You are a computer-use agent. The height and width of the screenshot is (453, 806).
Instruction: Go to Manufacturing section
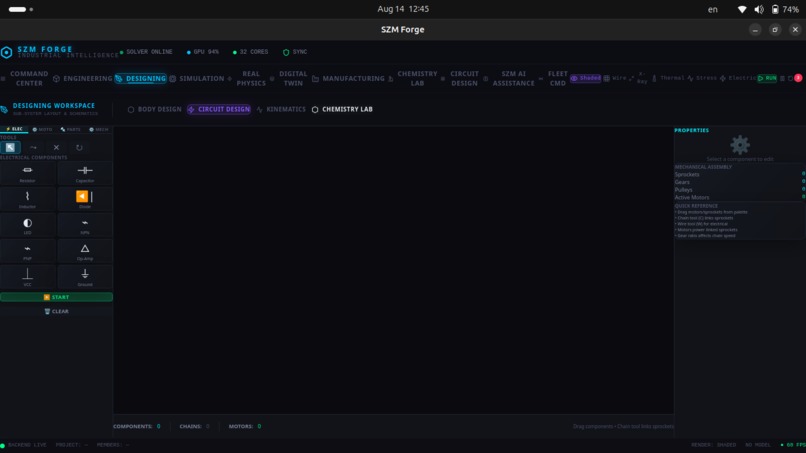[x=349, y=79]
